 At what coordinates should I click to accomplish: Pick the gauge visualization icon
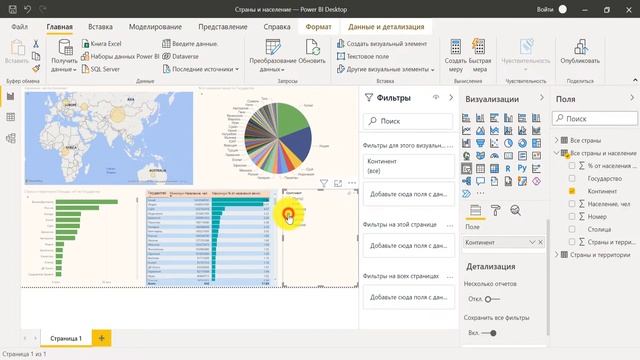[494, 156]
